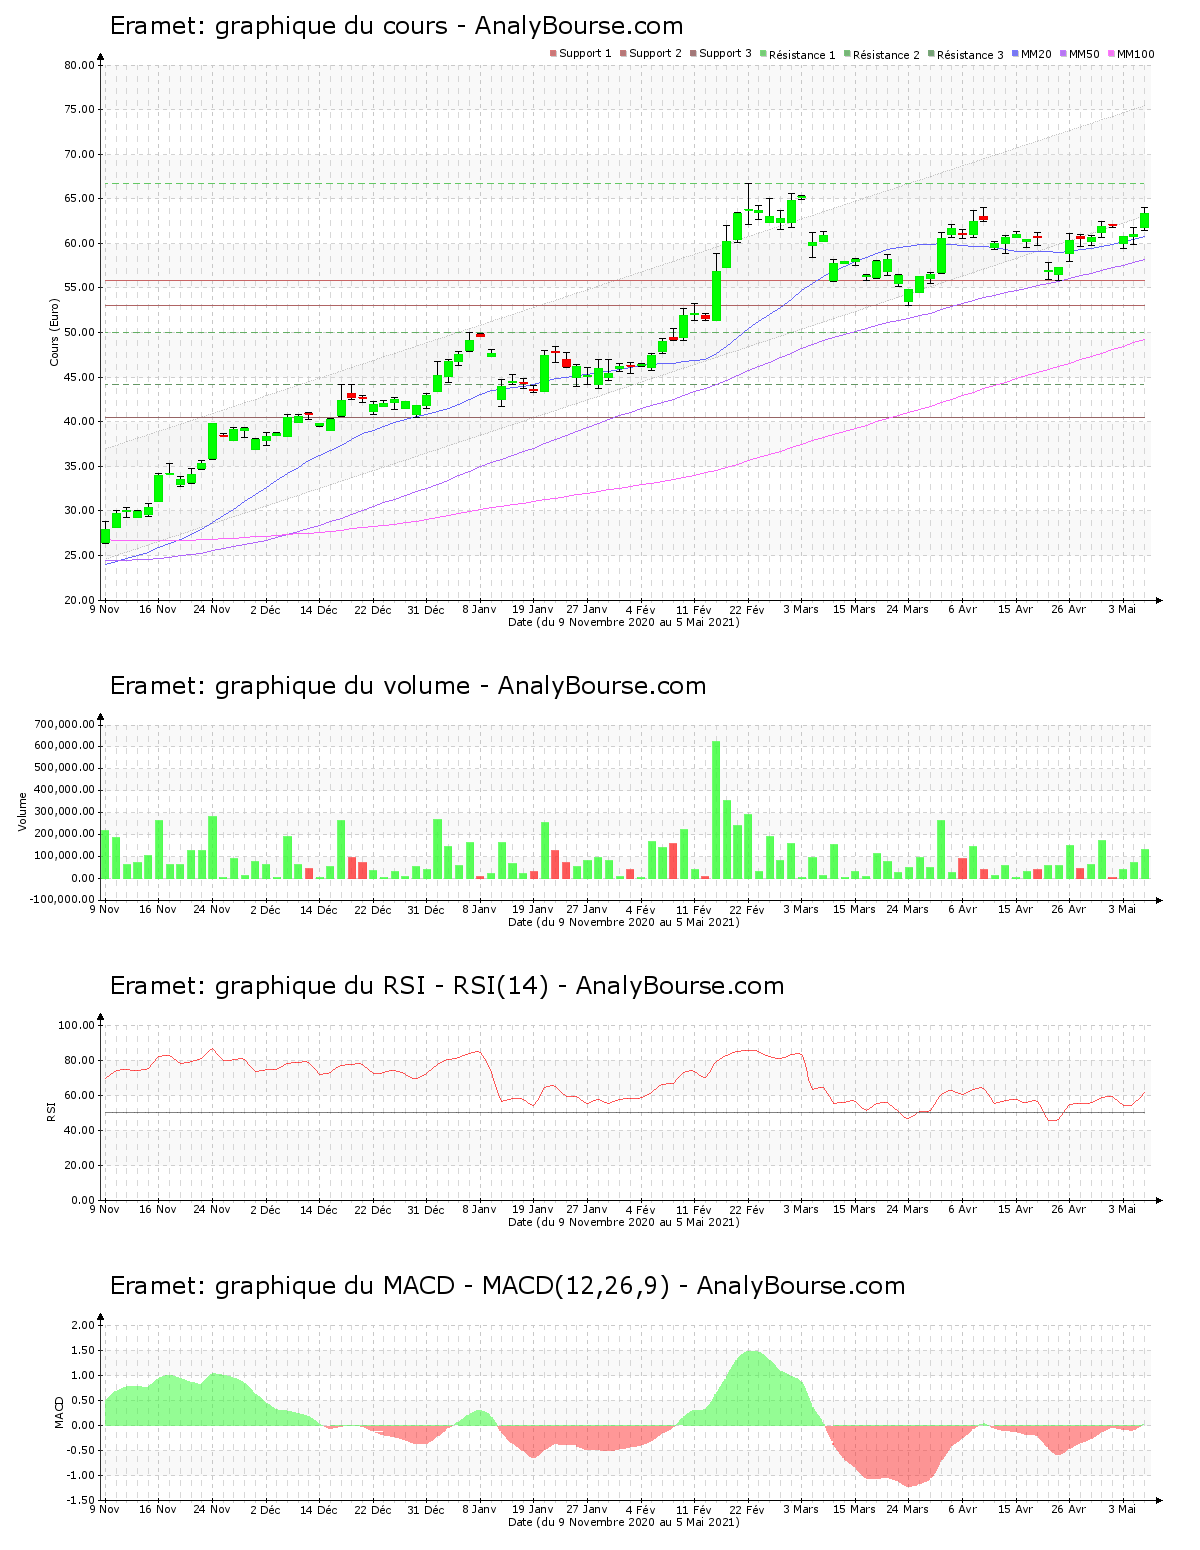
Task: Click '300,000.00' on the volume chart y-axis
Action: pos(64,812)
